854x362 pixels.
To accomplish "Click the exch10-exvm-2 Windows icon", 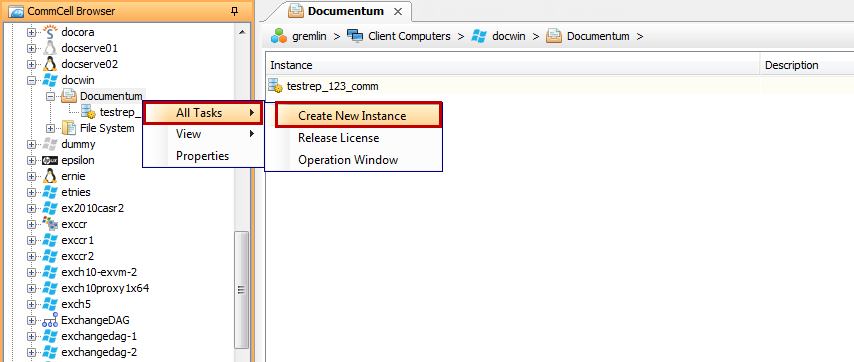I will [50, 272].
